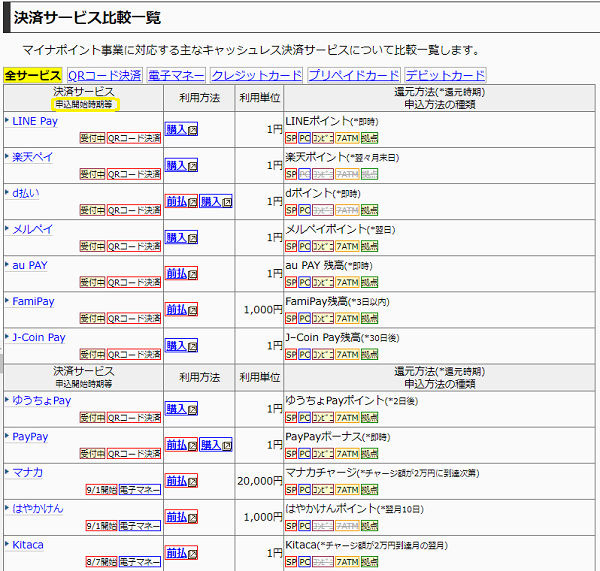
Task: Click 拠点 badge in LINE Pay row
Action: 369,138
